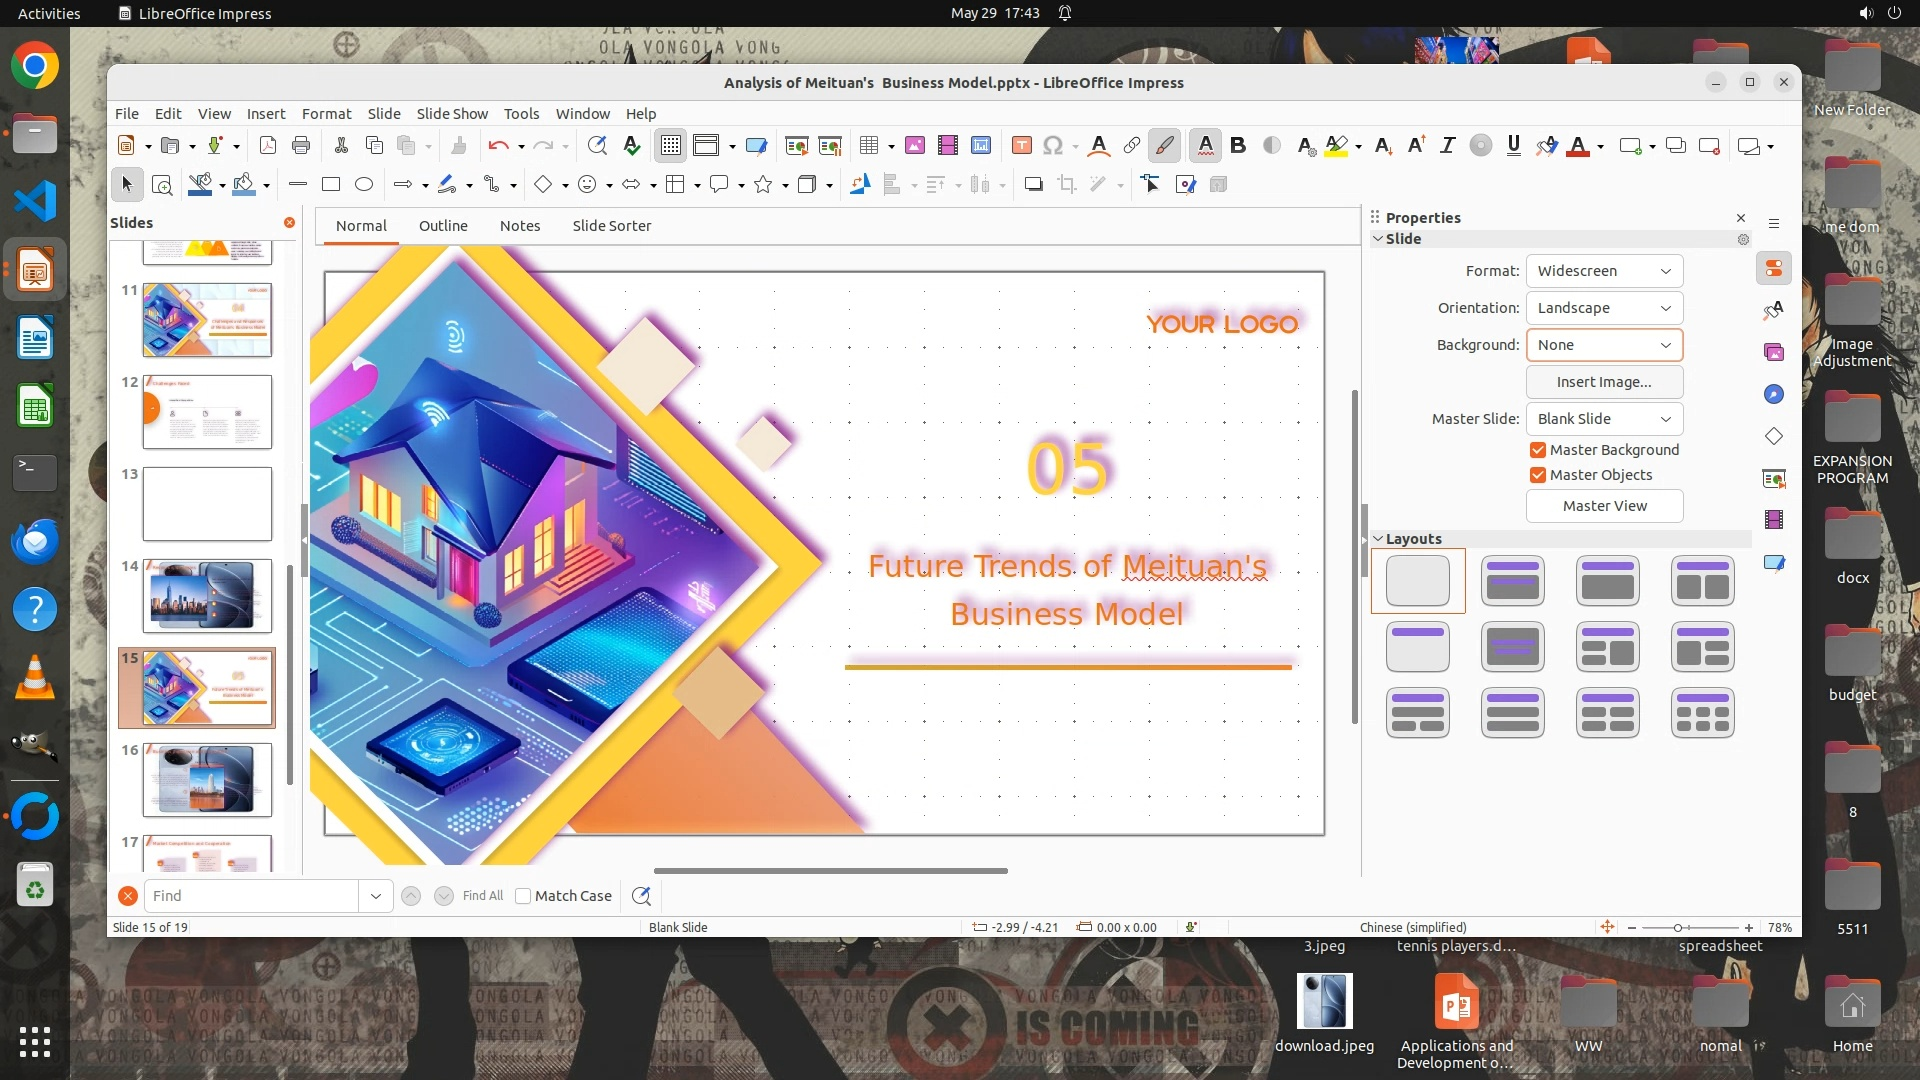The width and height of the screenshot is (1920, 1080).
Task: Switch to the Slide Sorter tab
Action: (x=611, y=226)
